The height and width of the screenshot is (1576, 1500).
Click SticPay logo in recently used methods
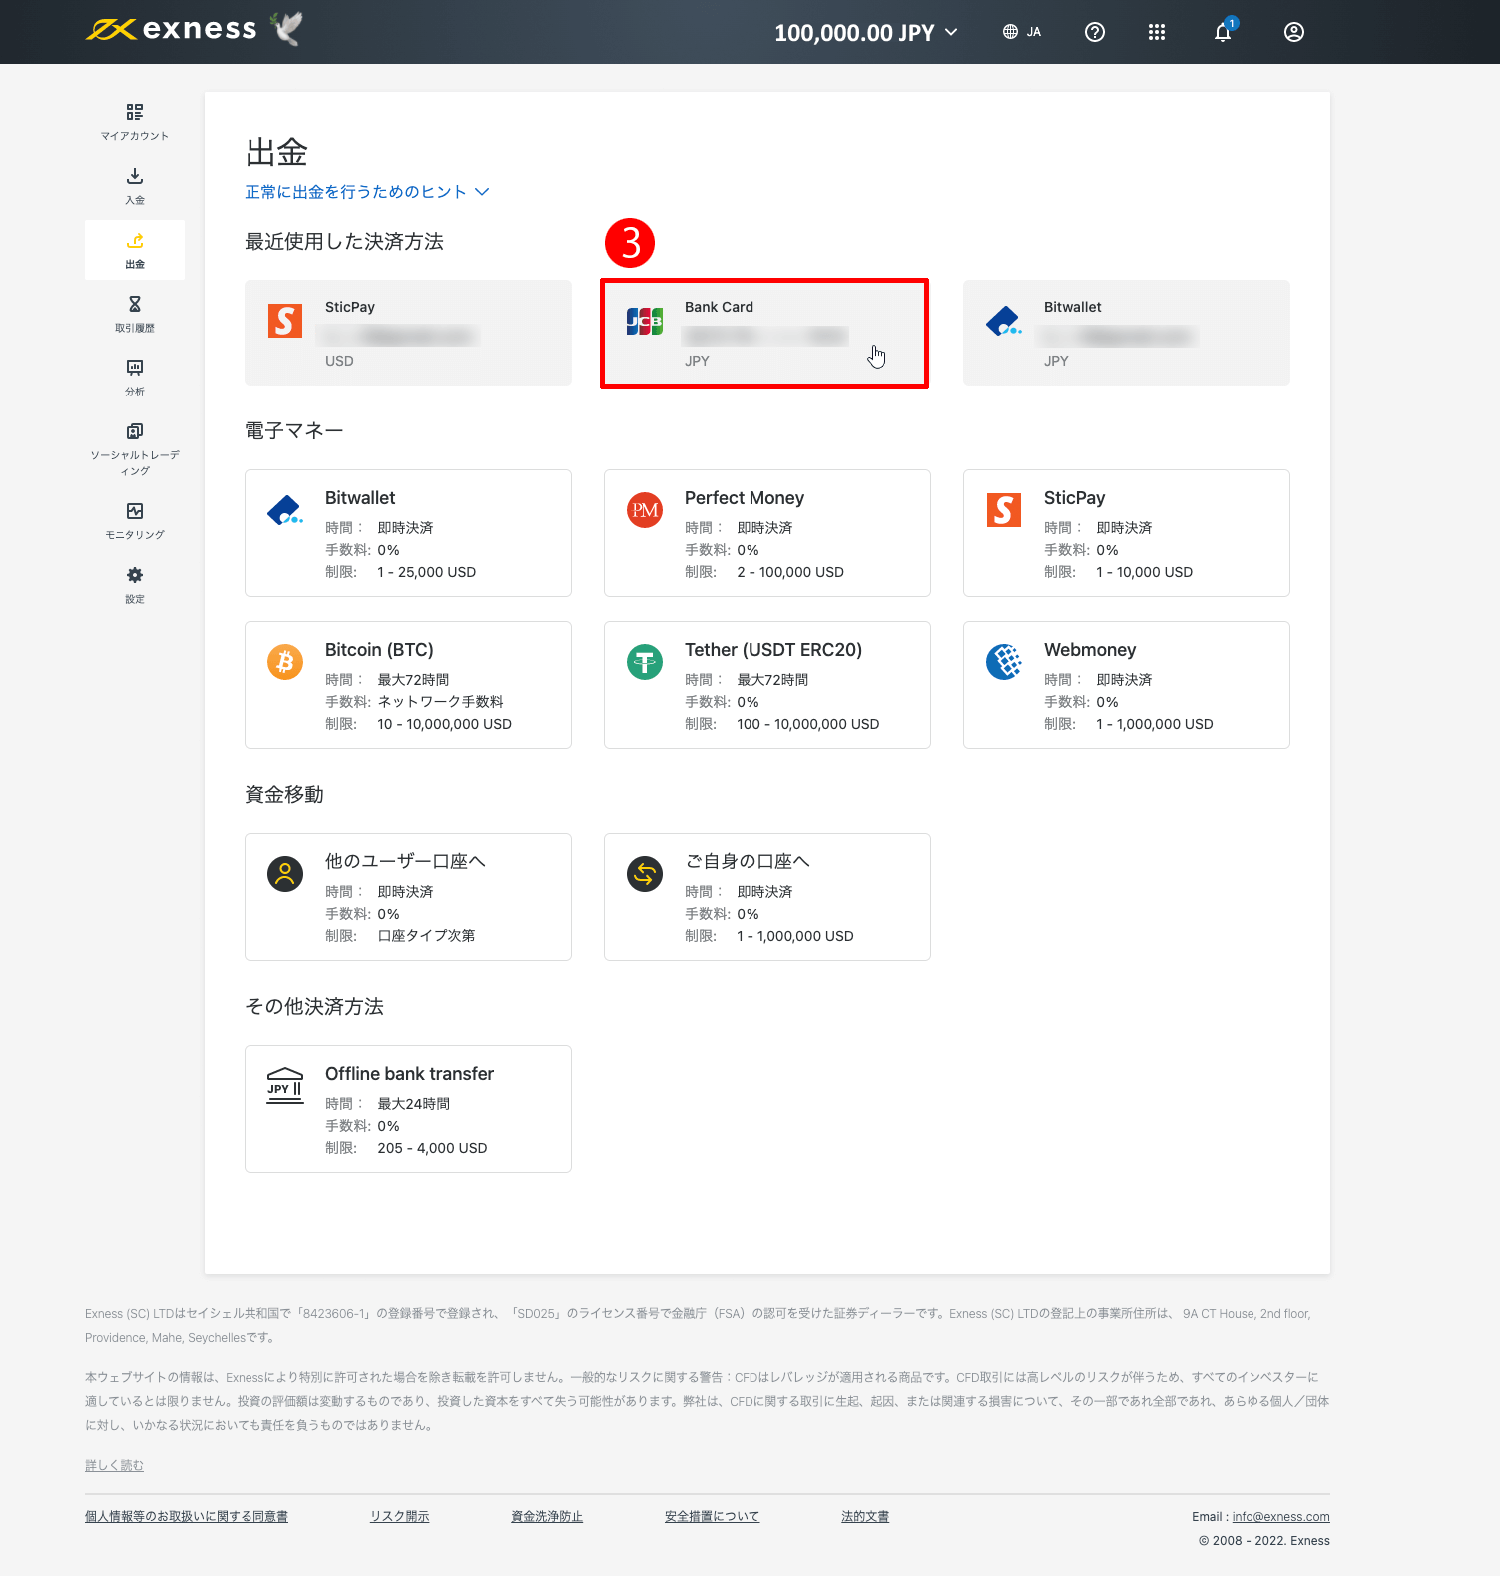tap(285, 321)
